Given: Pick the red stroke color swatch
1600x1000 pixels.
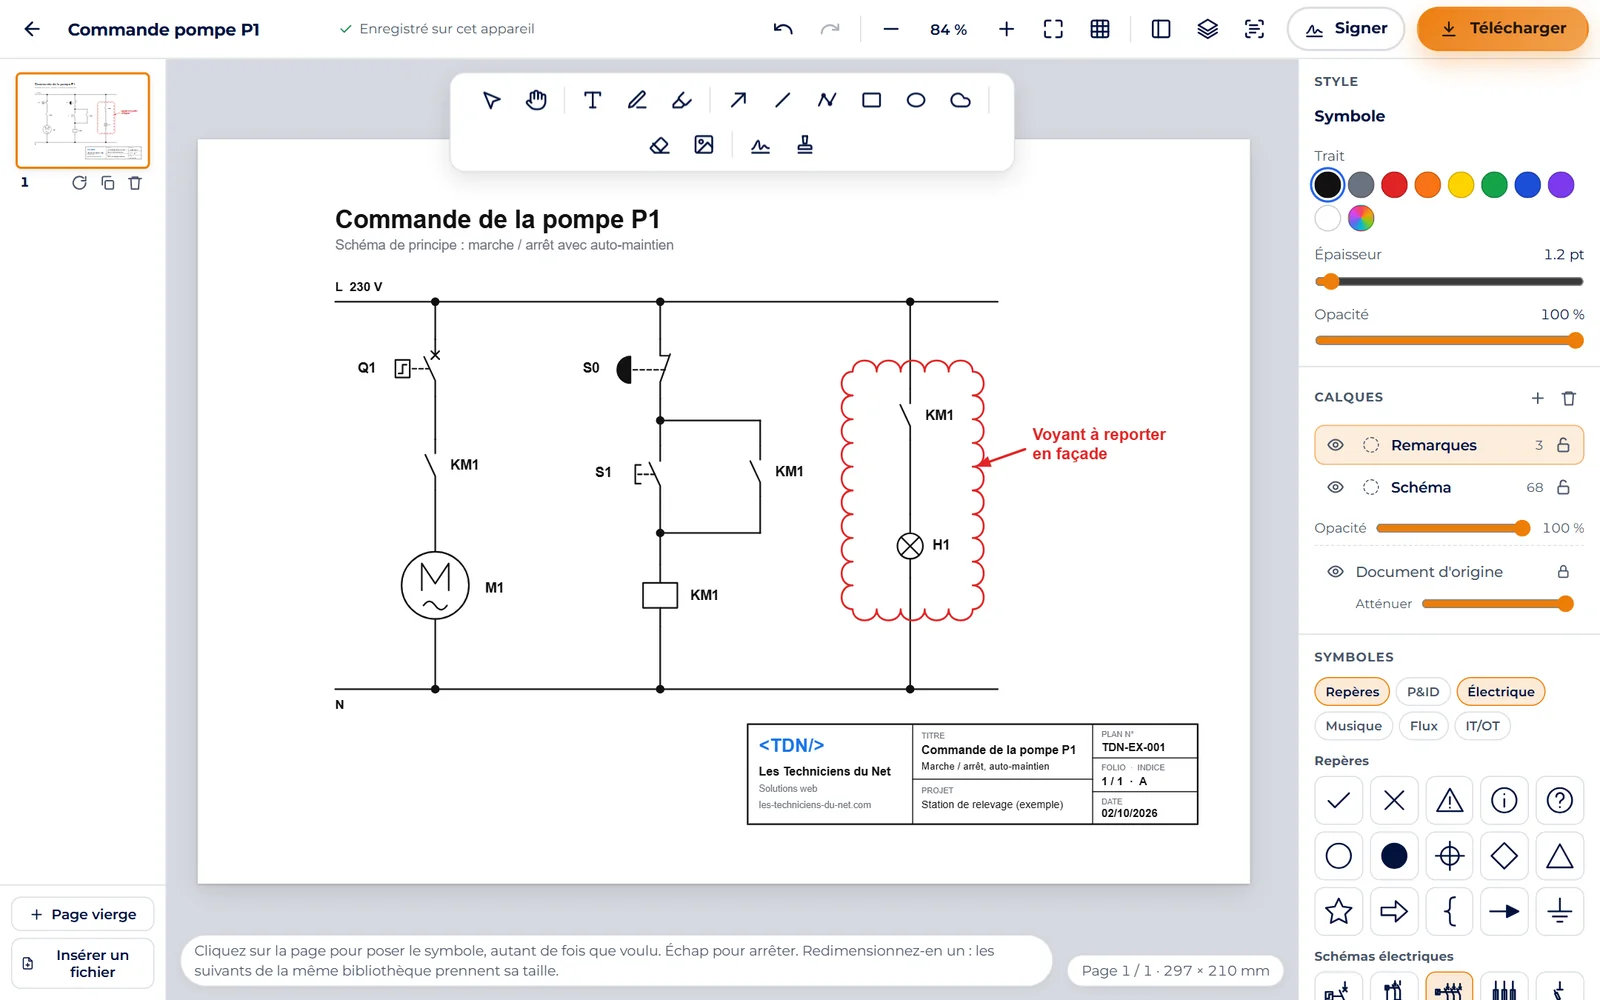Looking at the screenshot, I should 1394,185.
